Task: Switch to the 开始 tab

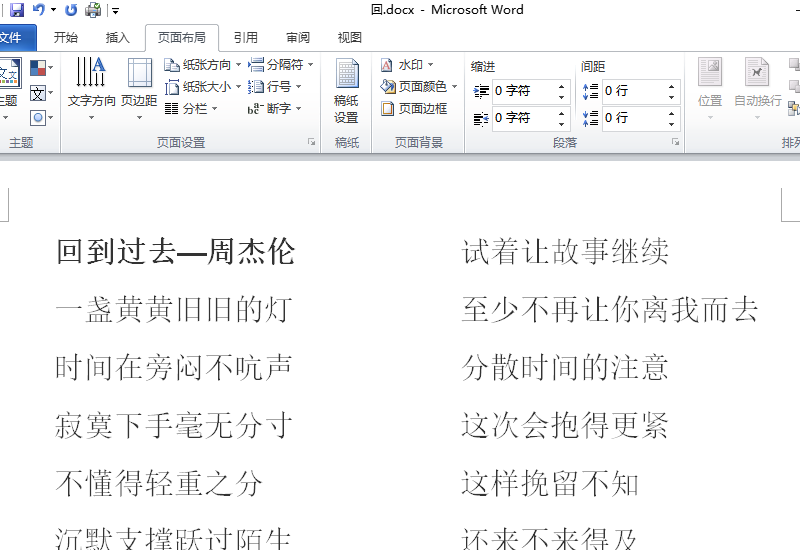Action: pos(66,38)
